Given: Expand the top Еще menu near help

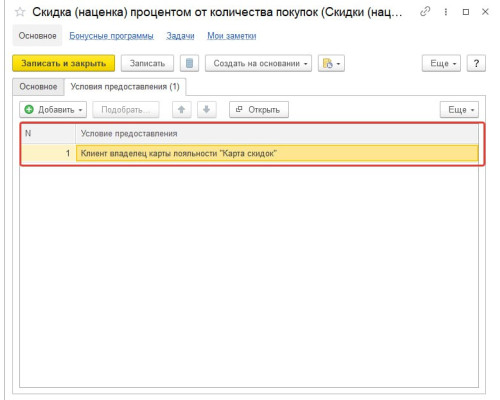Looking at the screenshot, I should [441, 63].
